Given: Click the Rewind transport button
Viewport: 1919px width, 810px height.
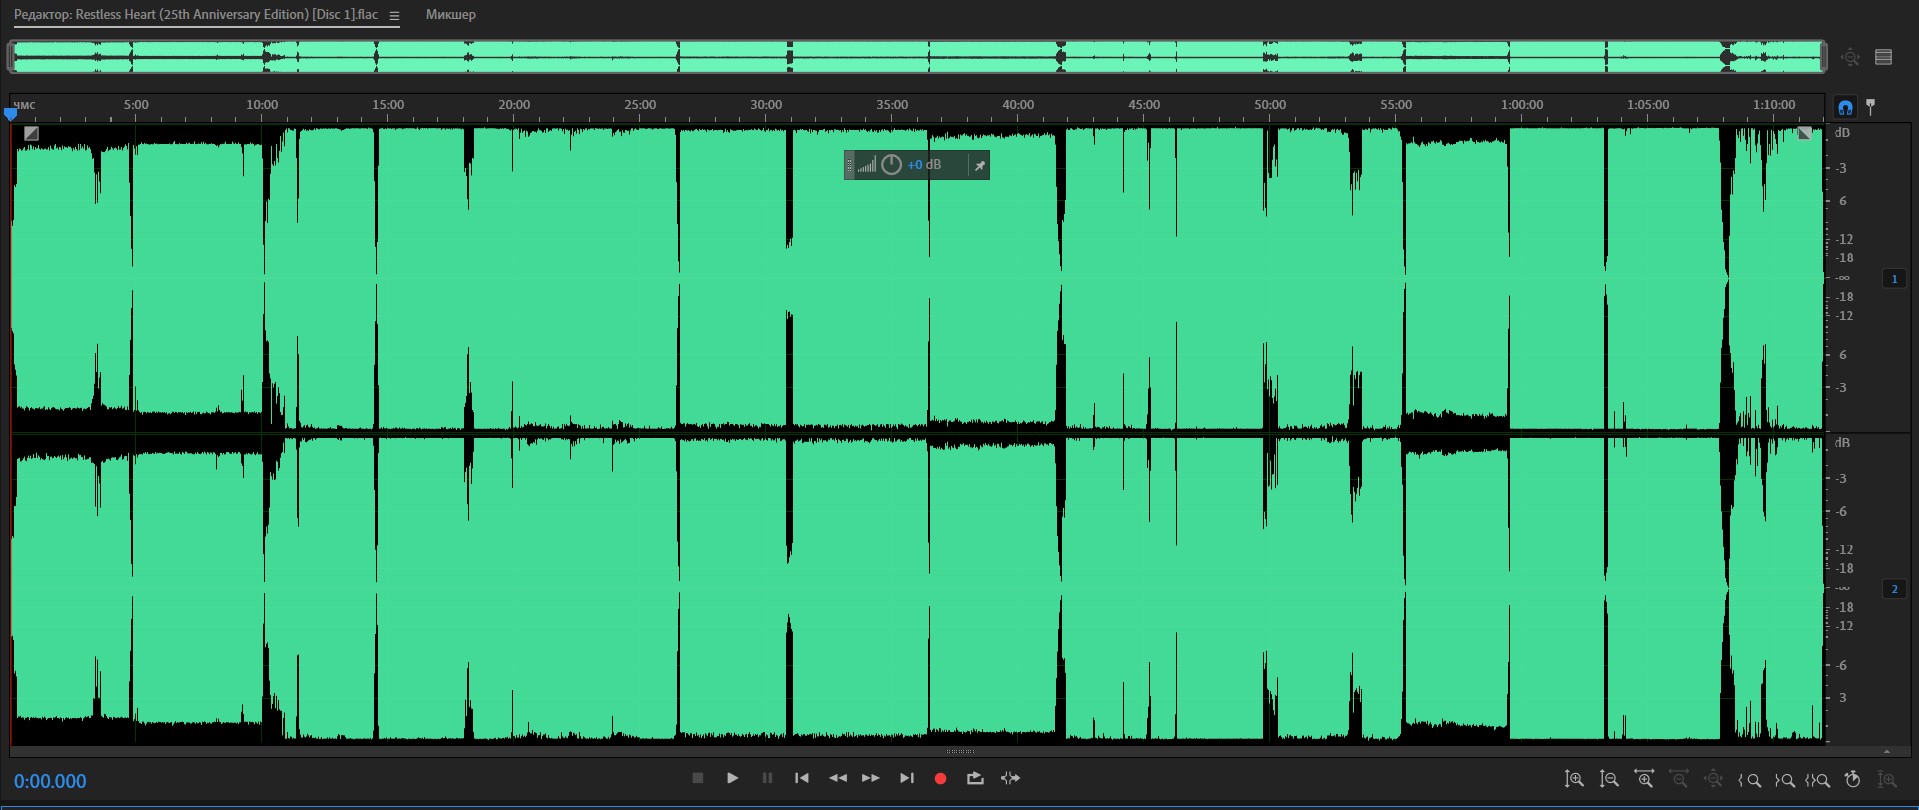Looking at the screenshot, I should coord(838,778).
